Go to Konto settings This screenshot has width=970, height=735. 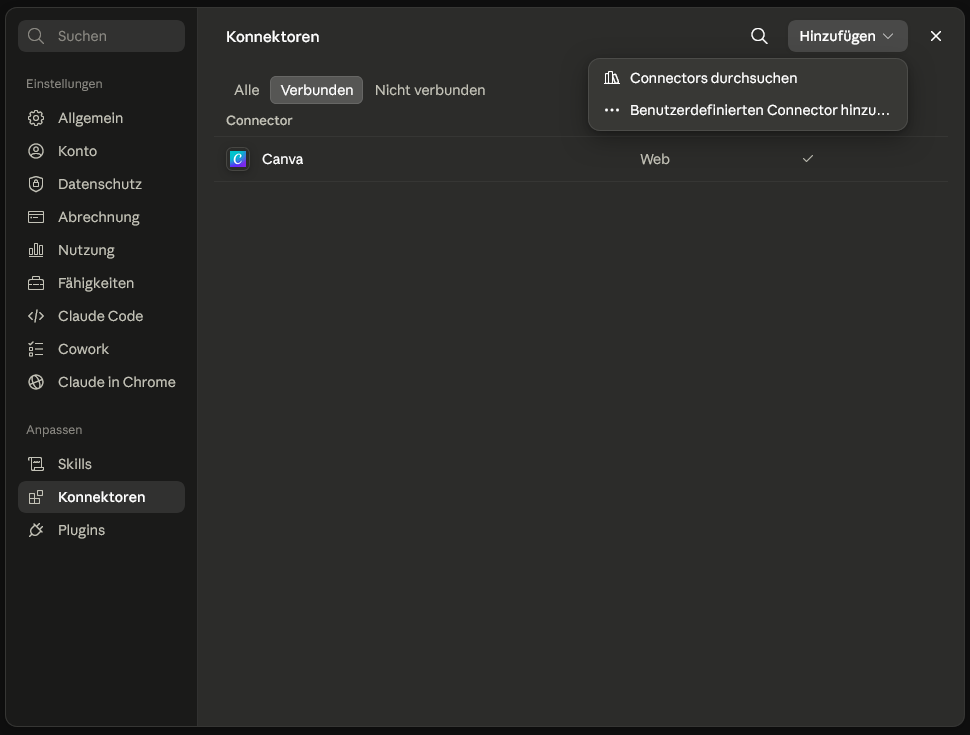[101, 151]
